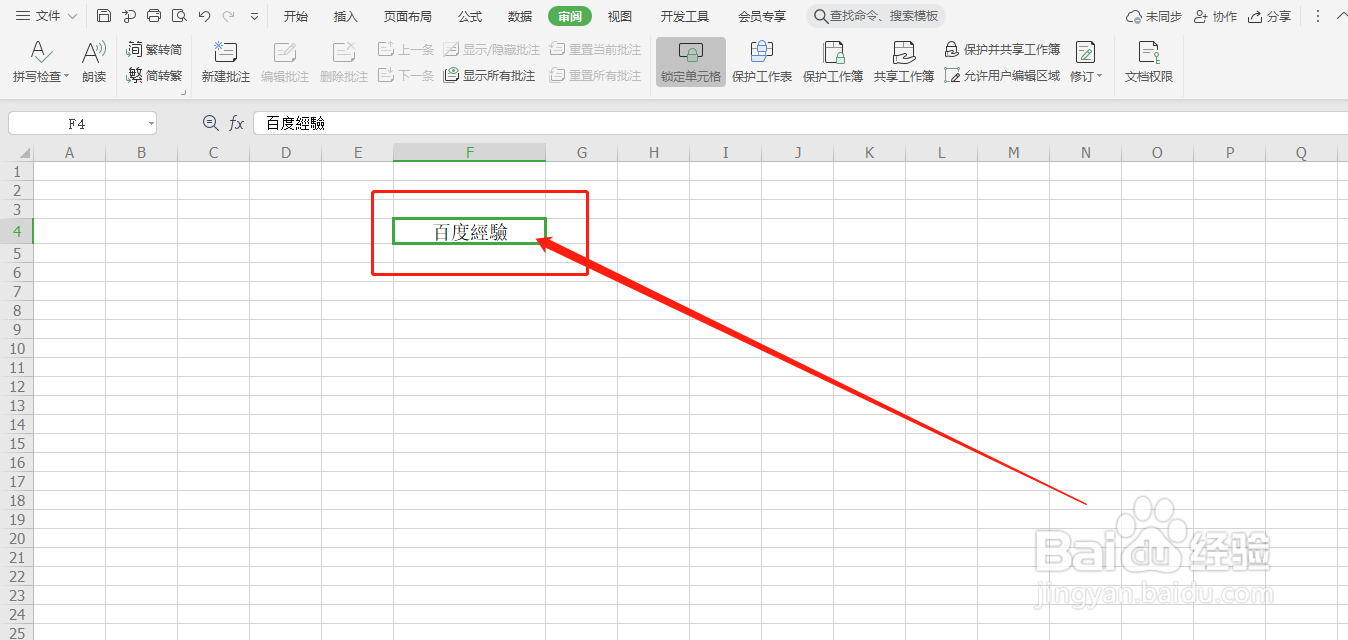This screenshot has height=640, width=1348.
Task: Click 共享工作簿 share workbook icon
Action: [x=904, y=62]
